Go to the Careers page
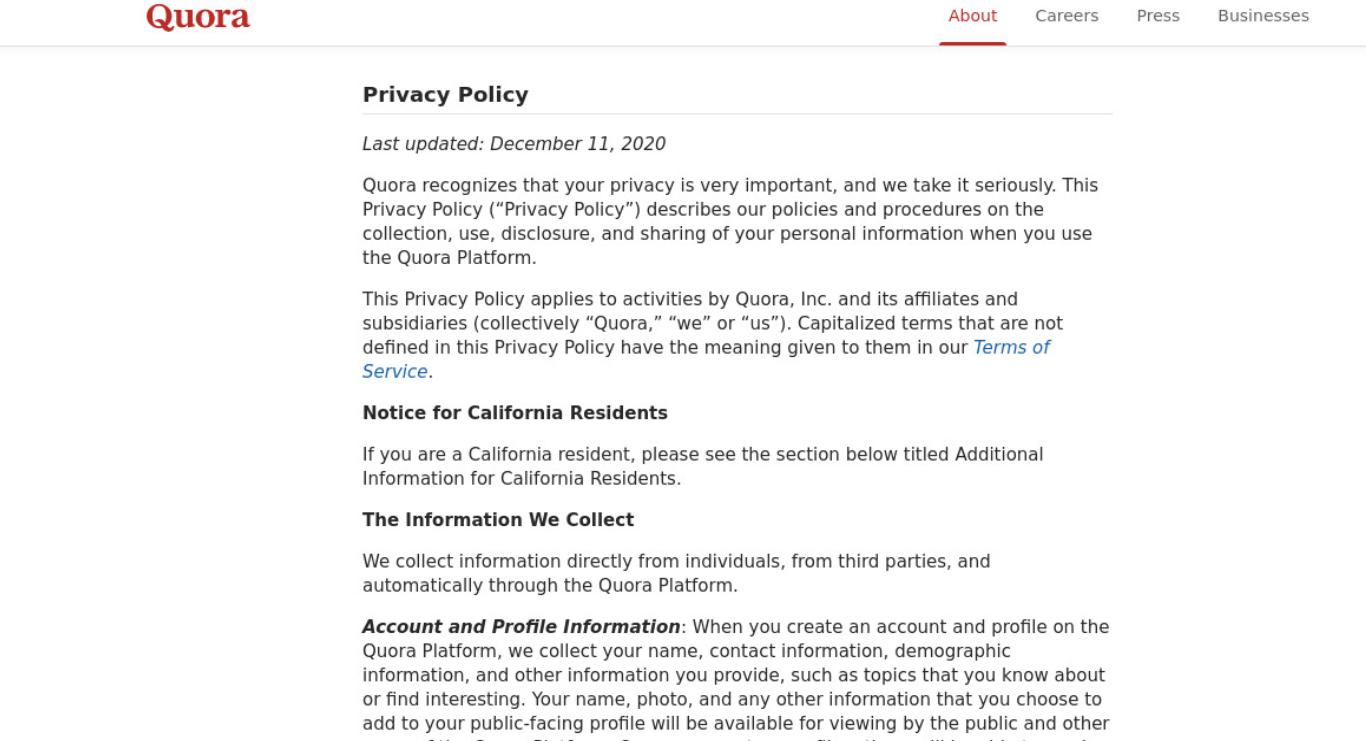This screenshot has height=741, width=1366. [1066, 16]
